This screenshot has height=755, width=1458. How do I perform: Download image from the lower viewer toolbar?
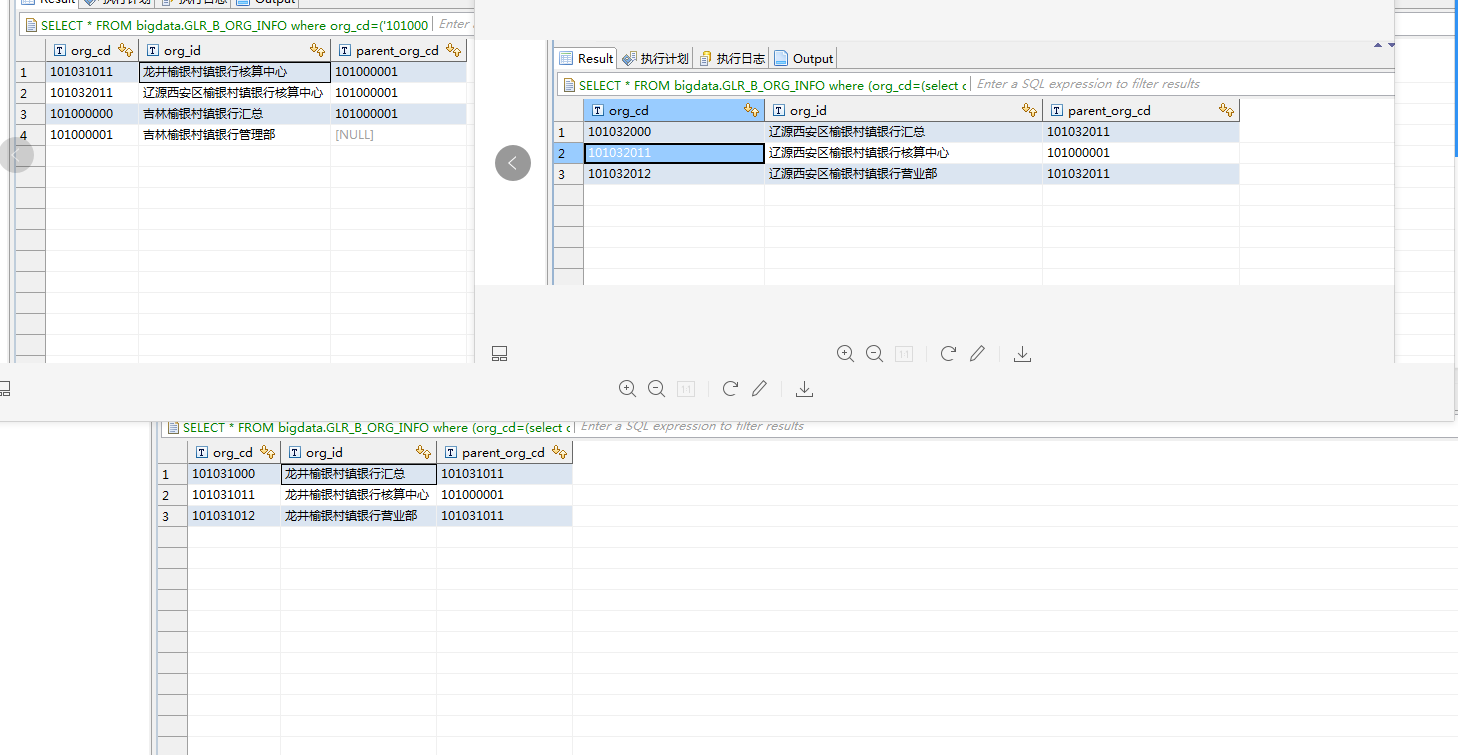pyautogui.click(x=804, y=389)
